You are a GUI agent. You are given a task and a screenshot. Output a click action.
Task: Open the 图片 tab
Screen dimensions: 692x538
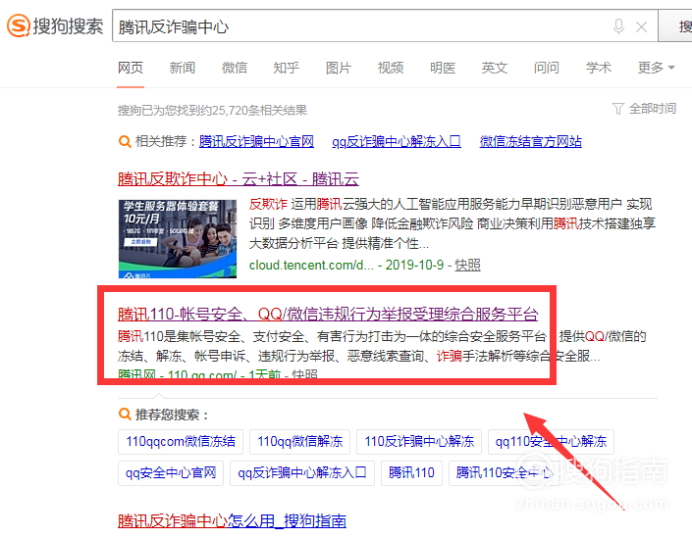point(338,68)
